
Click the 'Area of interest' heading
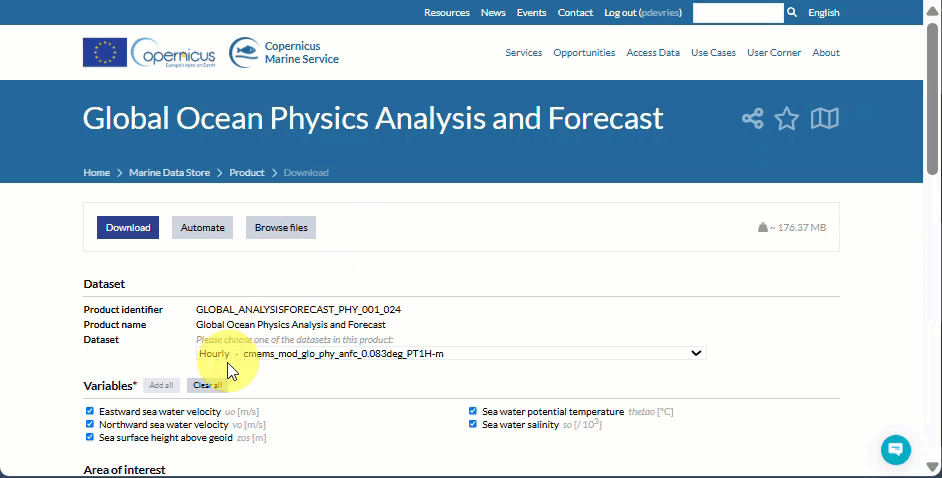tap(124, 470)
